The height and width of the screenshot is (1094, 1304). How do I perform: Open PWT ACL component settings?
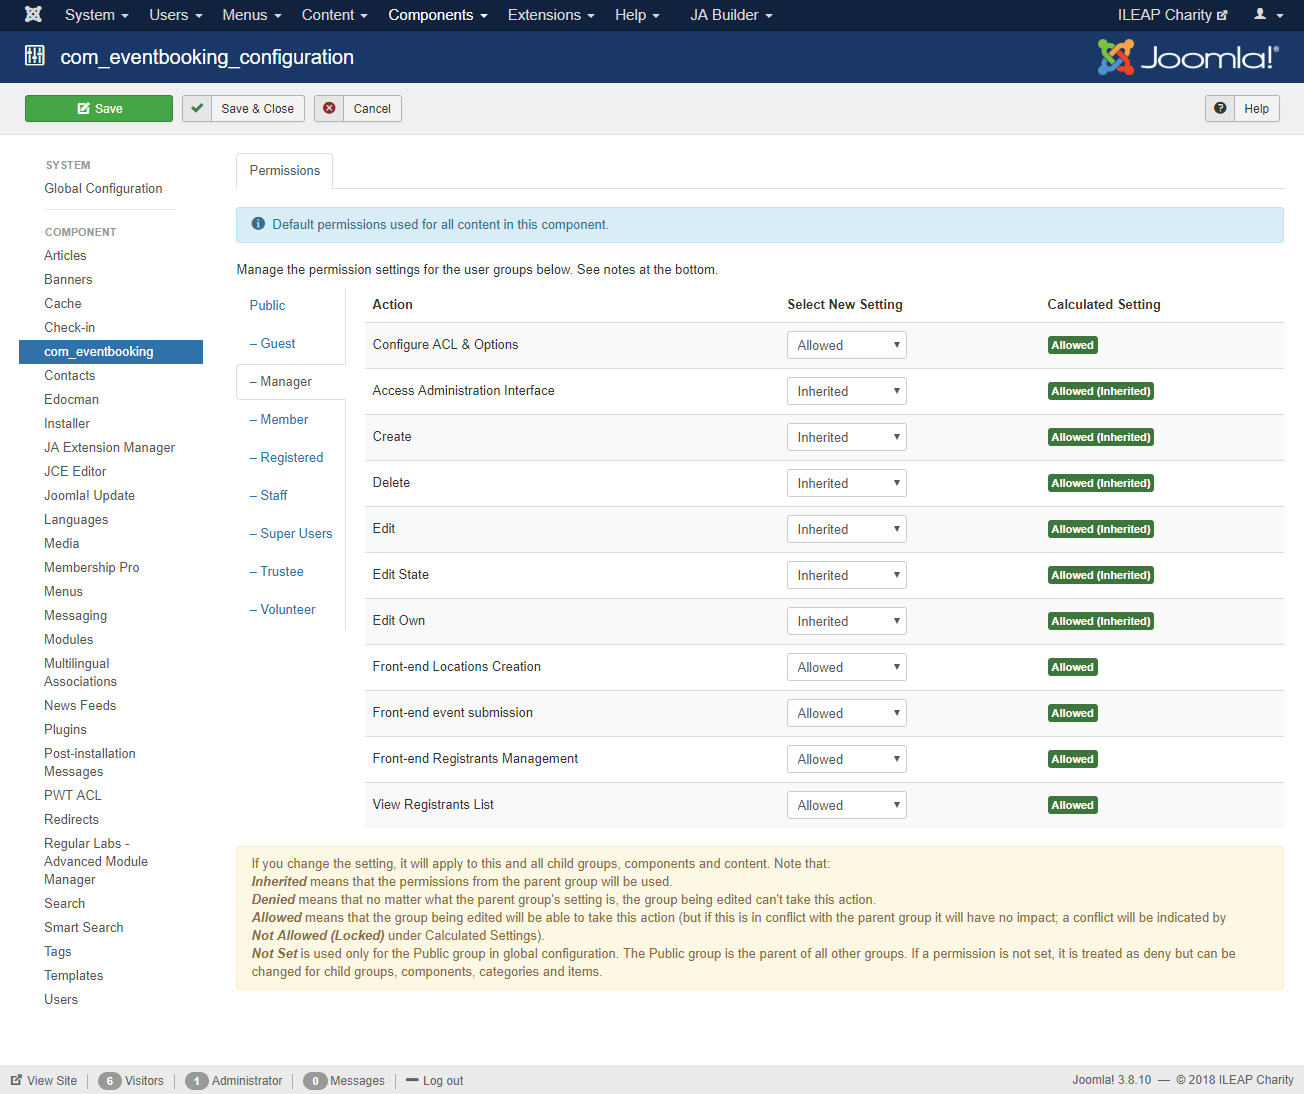tap(73, 795)
